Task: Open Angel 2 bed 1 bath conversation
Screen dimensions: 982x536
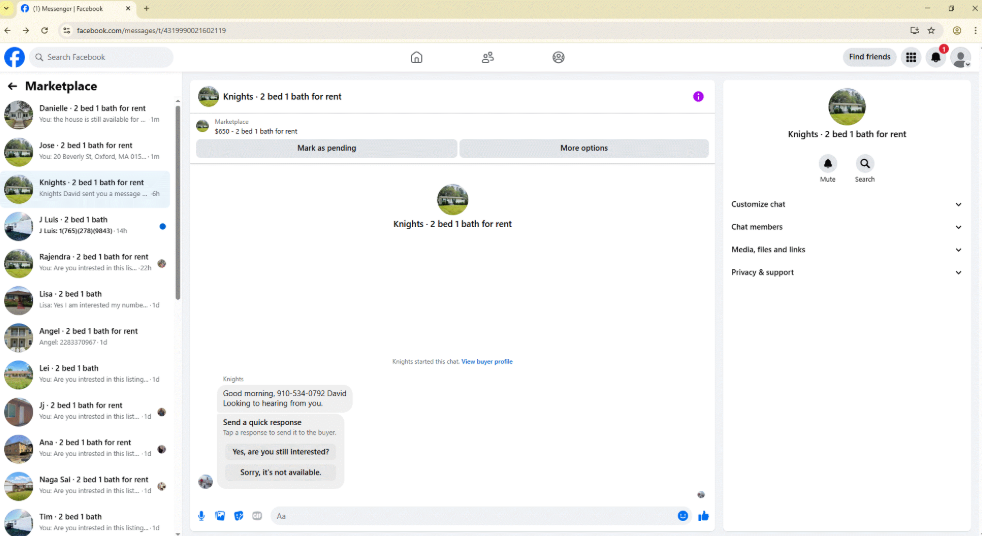Action: point(86,337)
